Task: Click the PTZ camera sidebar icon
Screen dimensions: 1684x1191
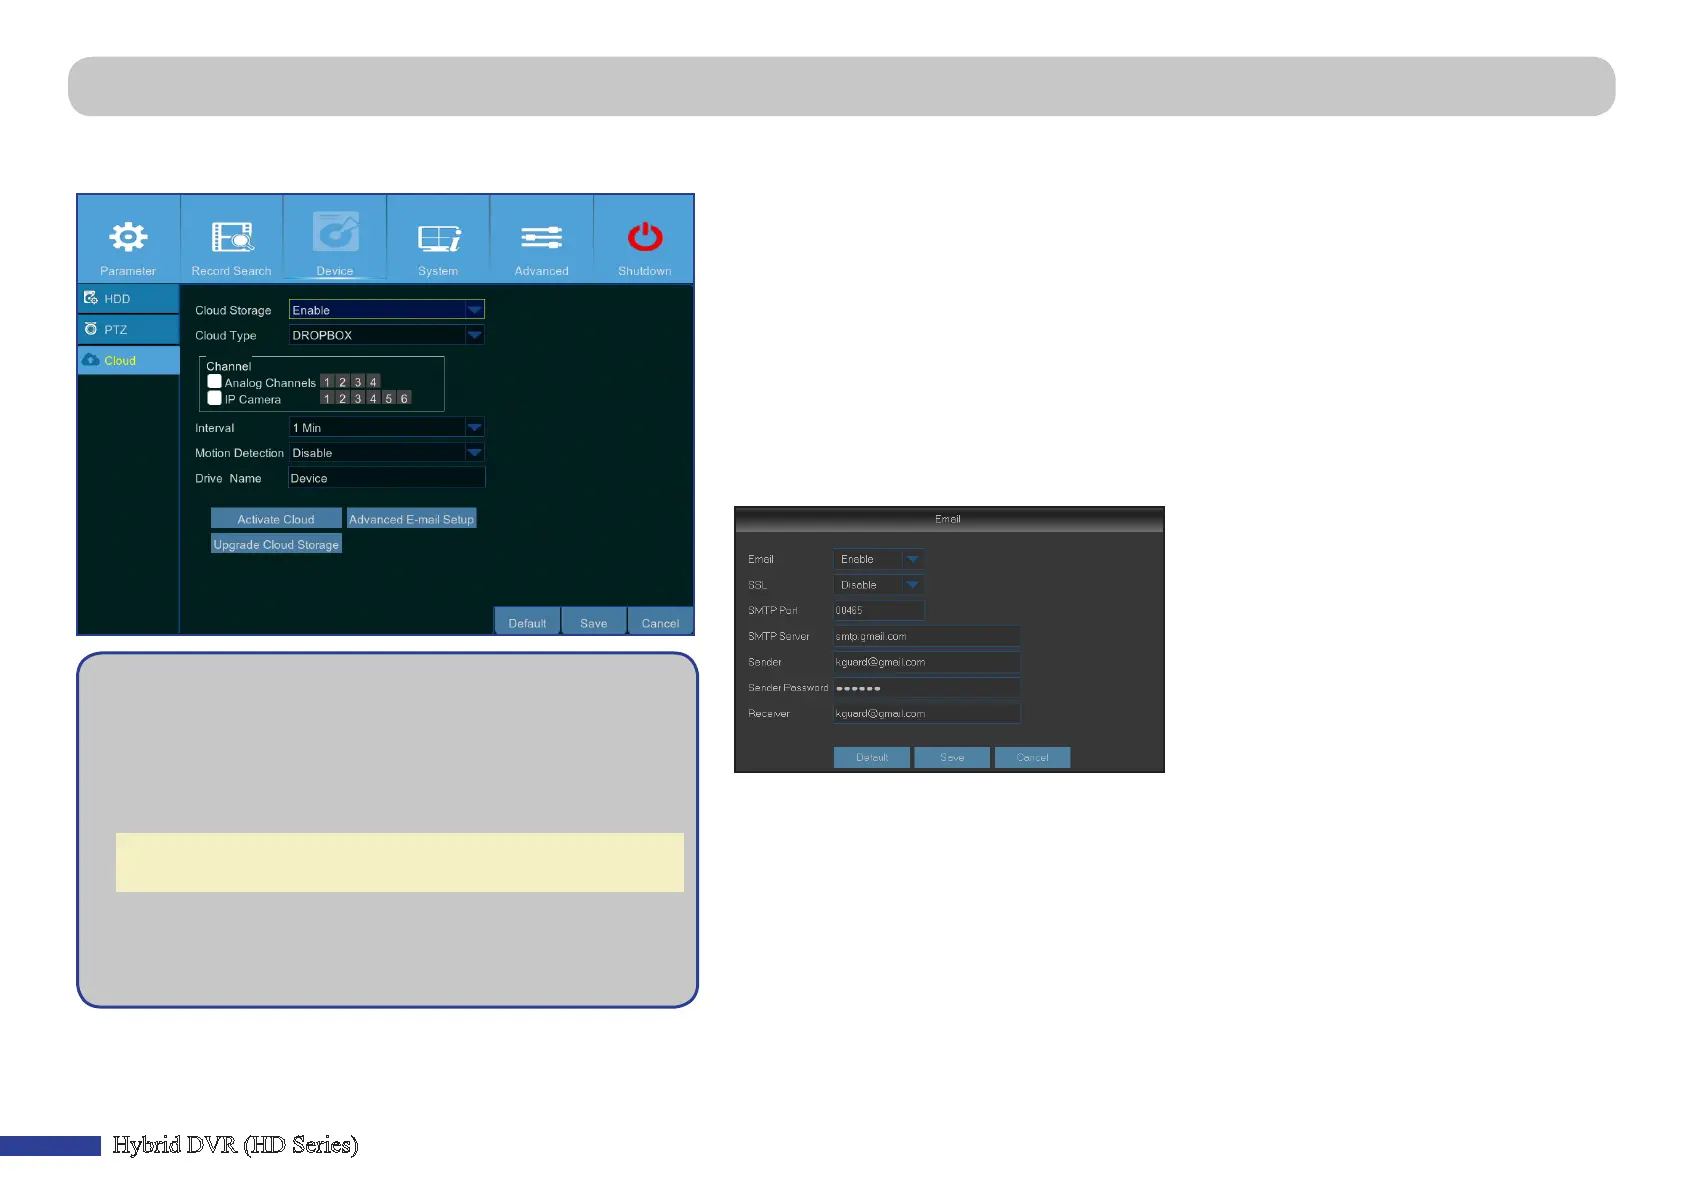Action: (x=91, y=329)
